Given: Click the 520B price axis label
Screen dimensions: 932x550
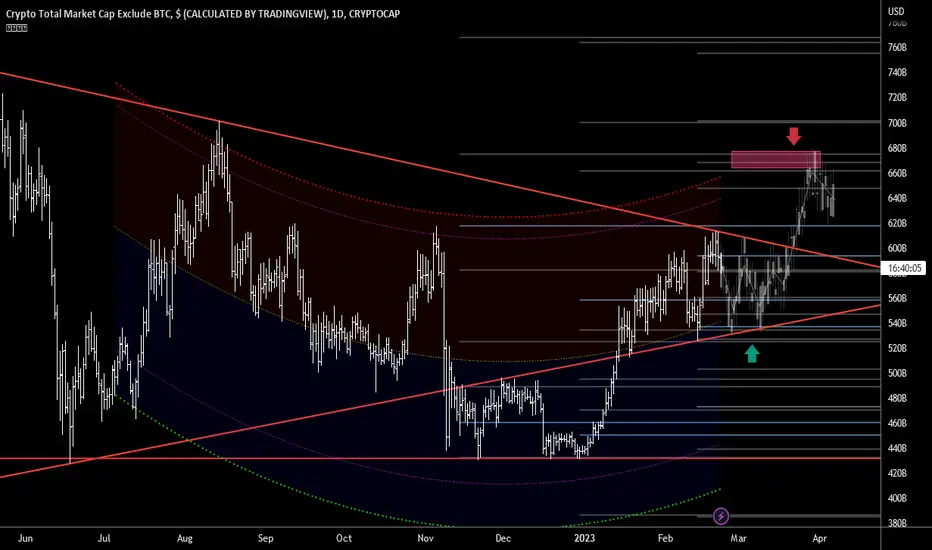Looking at the screenshot, I should (897, 348).
